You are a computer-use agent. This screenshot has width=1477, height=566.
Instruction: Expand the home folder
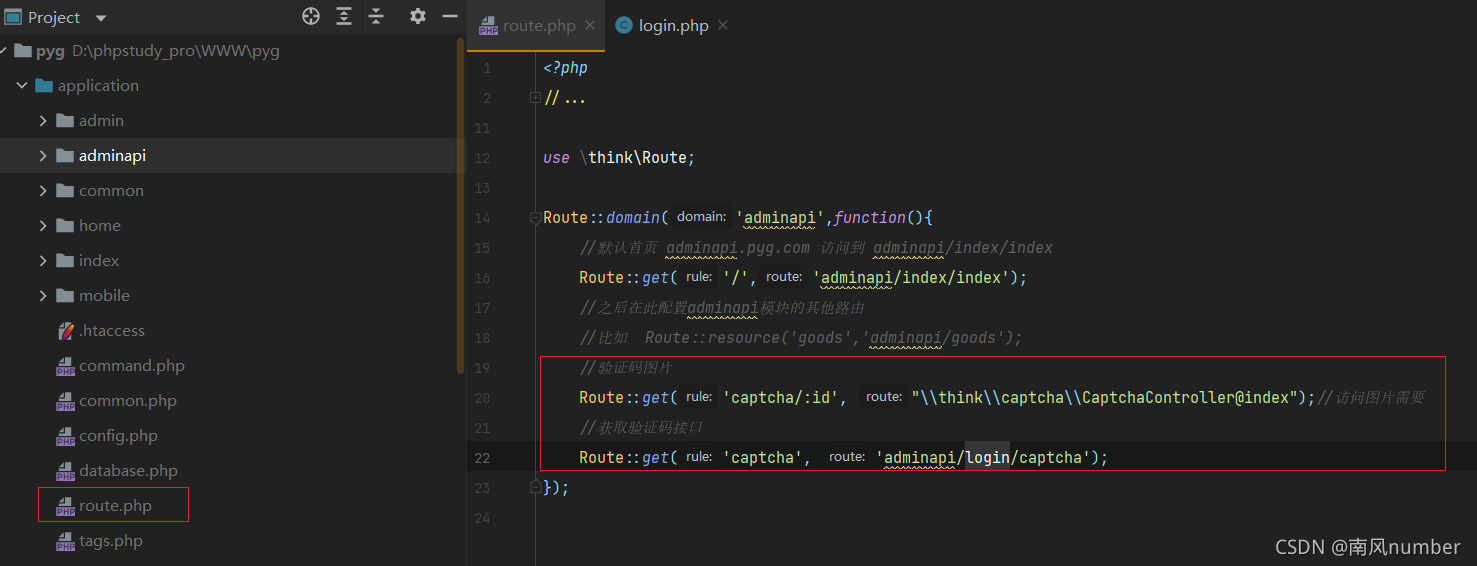(x=43, y=226)
